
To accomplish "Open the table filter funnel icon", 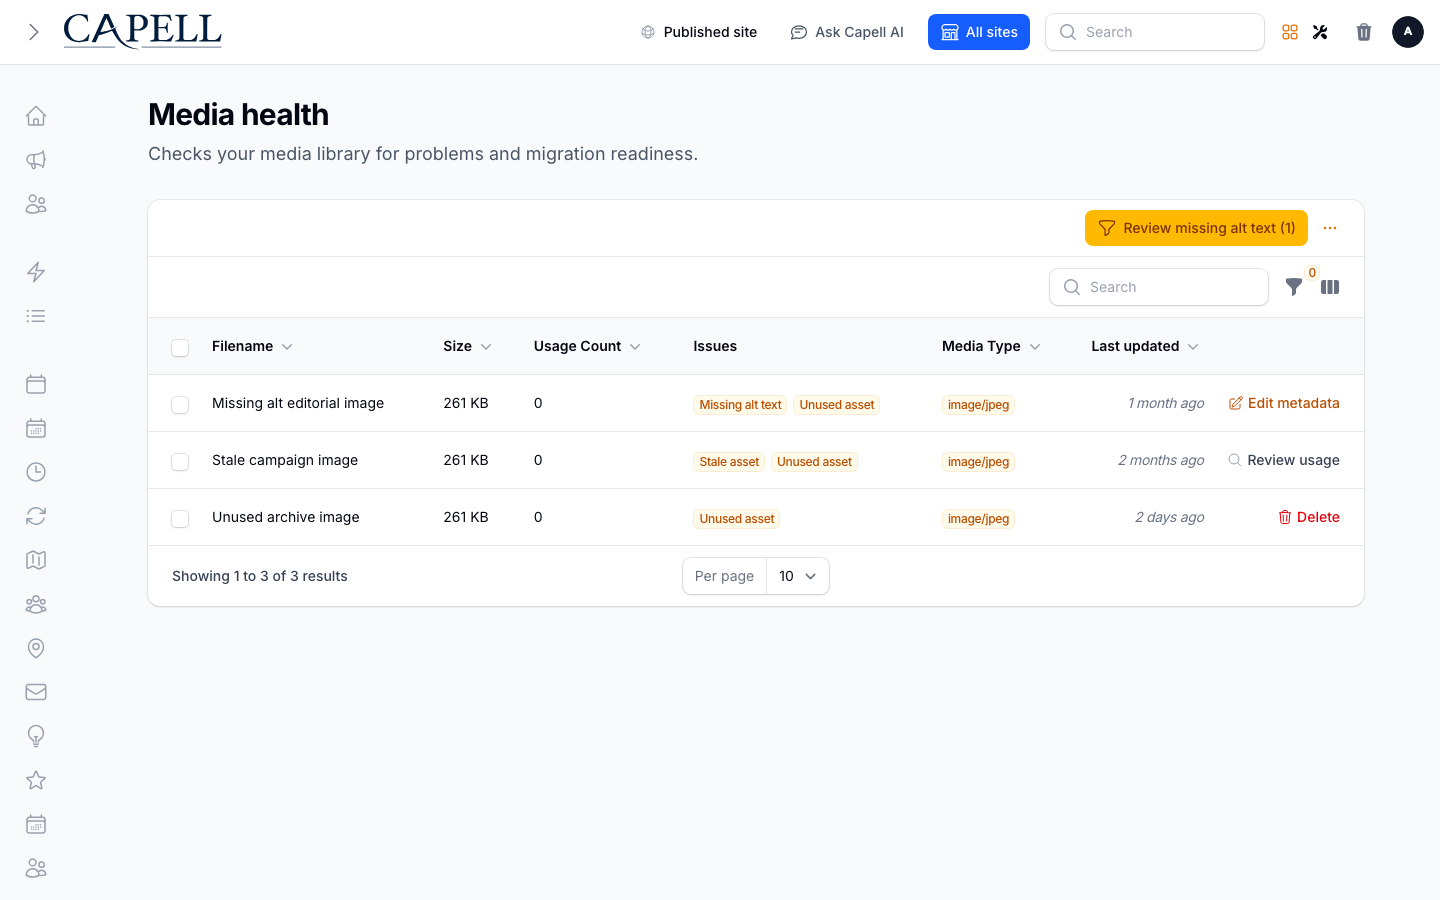I will (x=1294, y=287).
